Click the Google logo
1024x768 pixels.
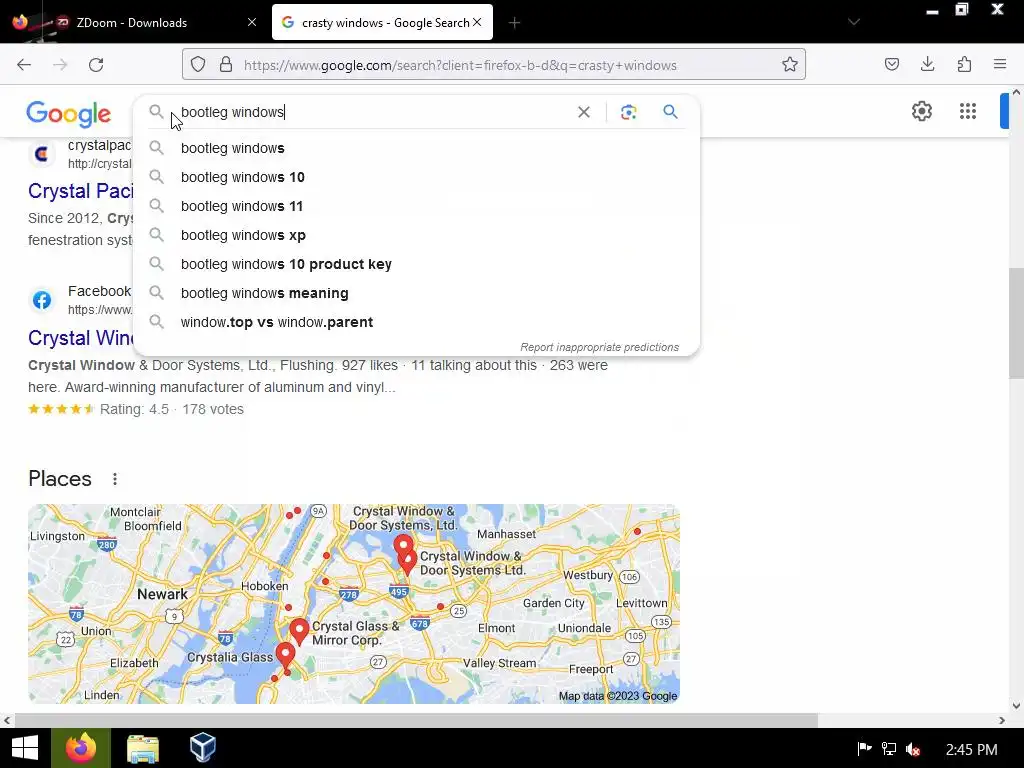[x=69, y=114]
